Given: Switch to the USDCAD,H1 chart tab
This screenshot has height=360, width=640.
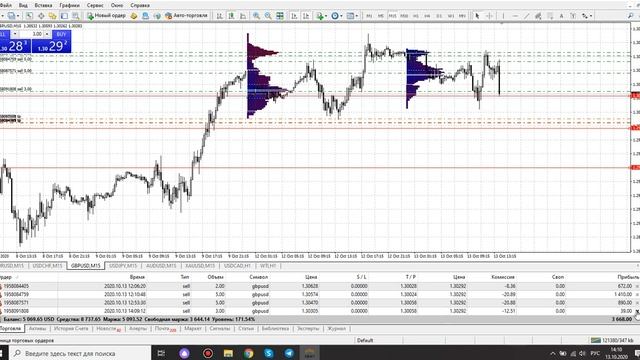Looking at the screenshot, I should pyautogui.click(x=237, y=266).
